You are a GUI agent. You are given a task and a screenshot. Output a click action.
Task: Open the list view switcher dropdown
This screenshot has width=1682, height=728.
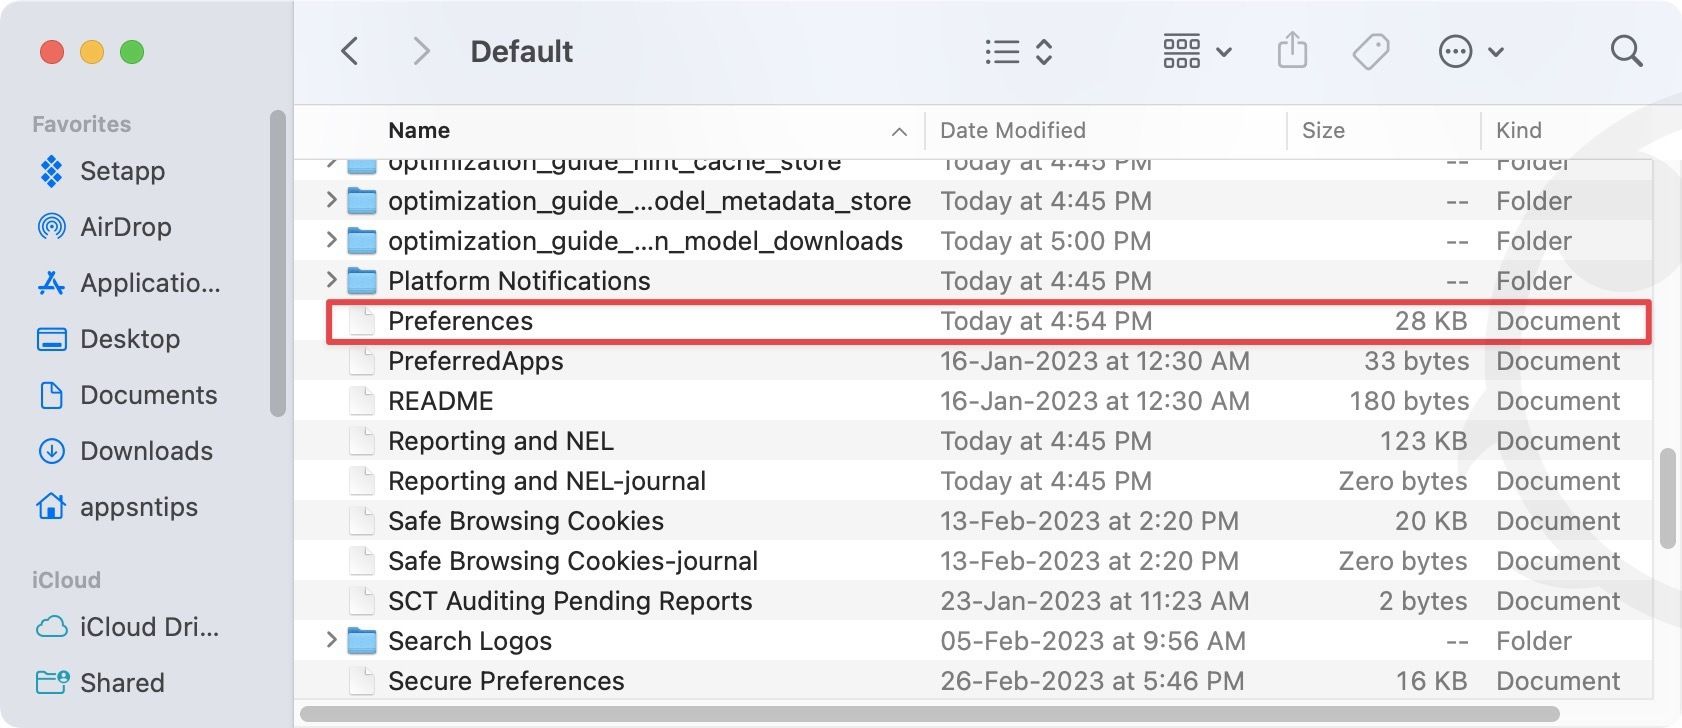1018,51
